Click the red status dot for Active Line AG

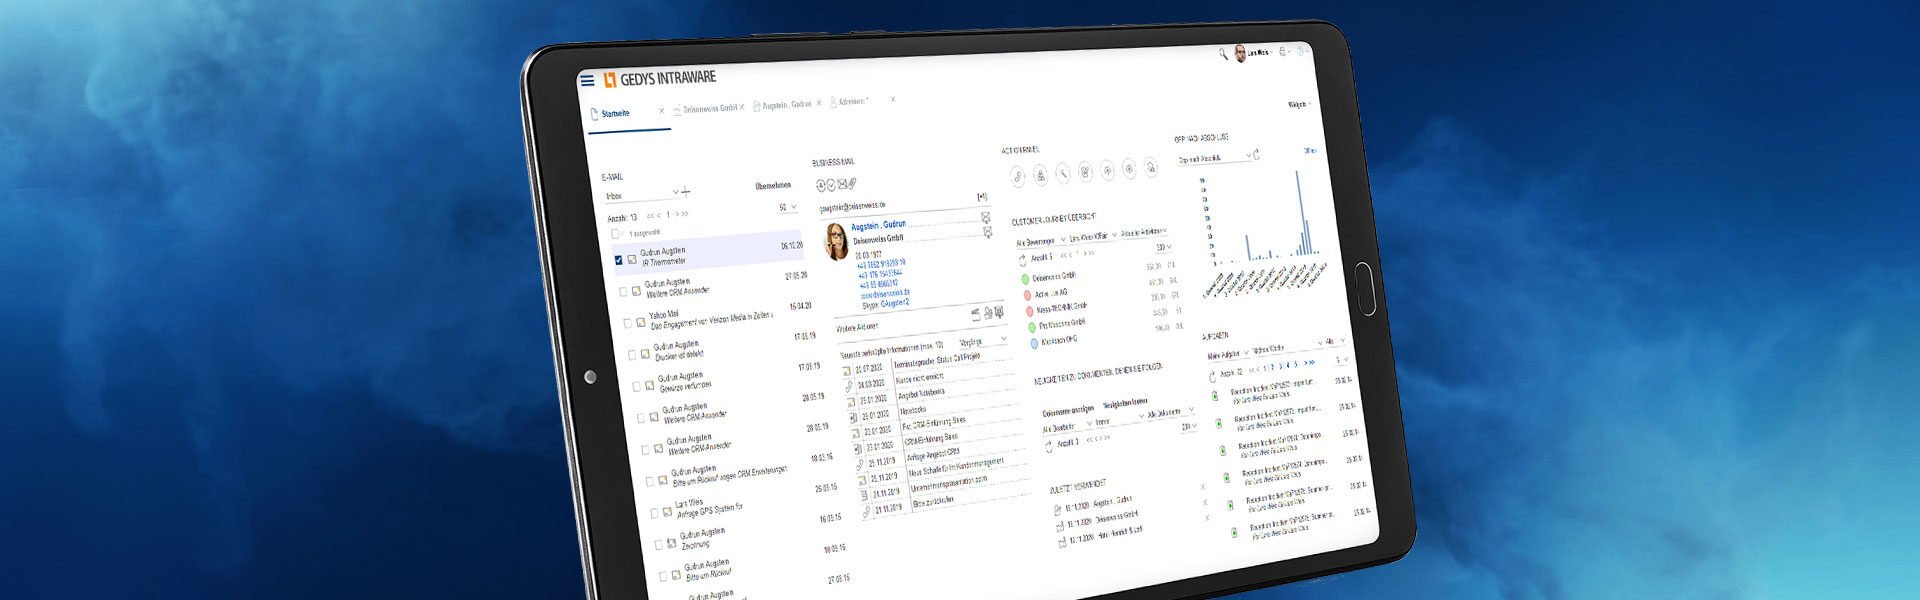(1027, 295)
